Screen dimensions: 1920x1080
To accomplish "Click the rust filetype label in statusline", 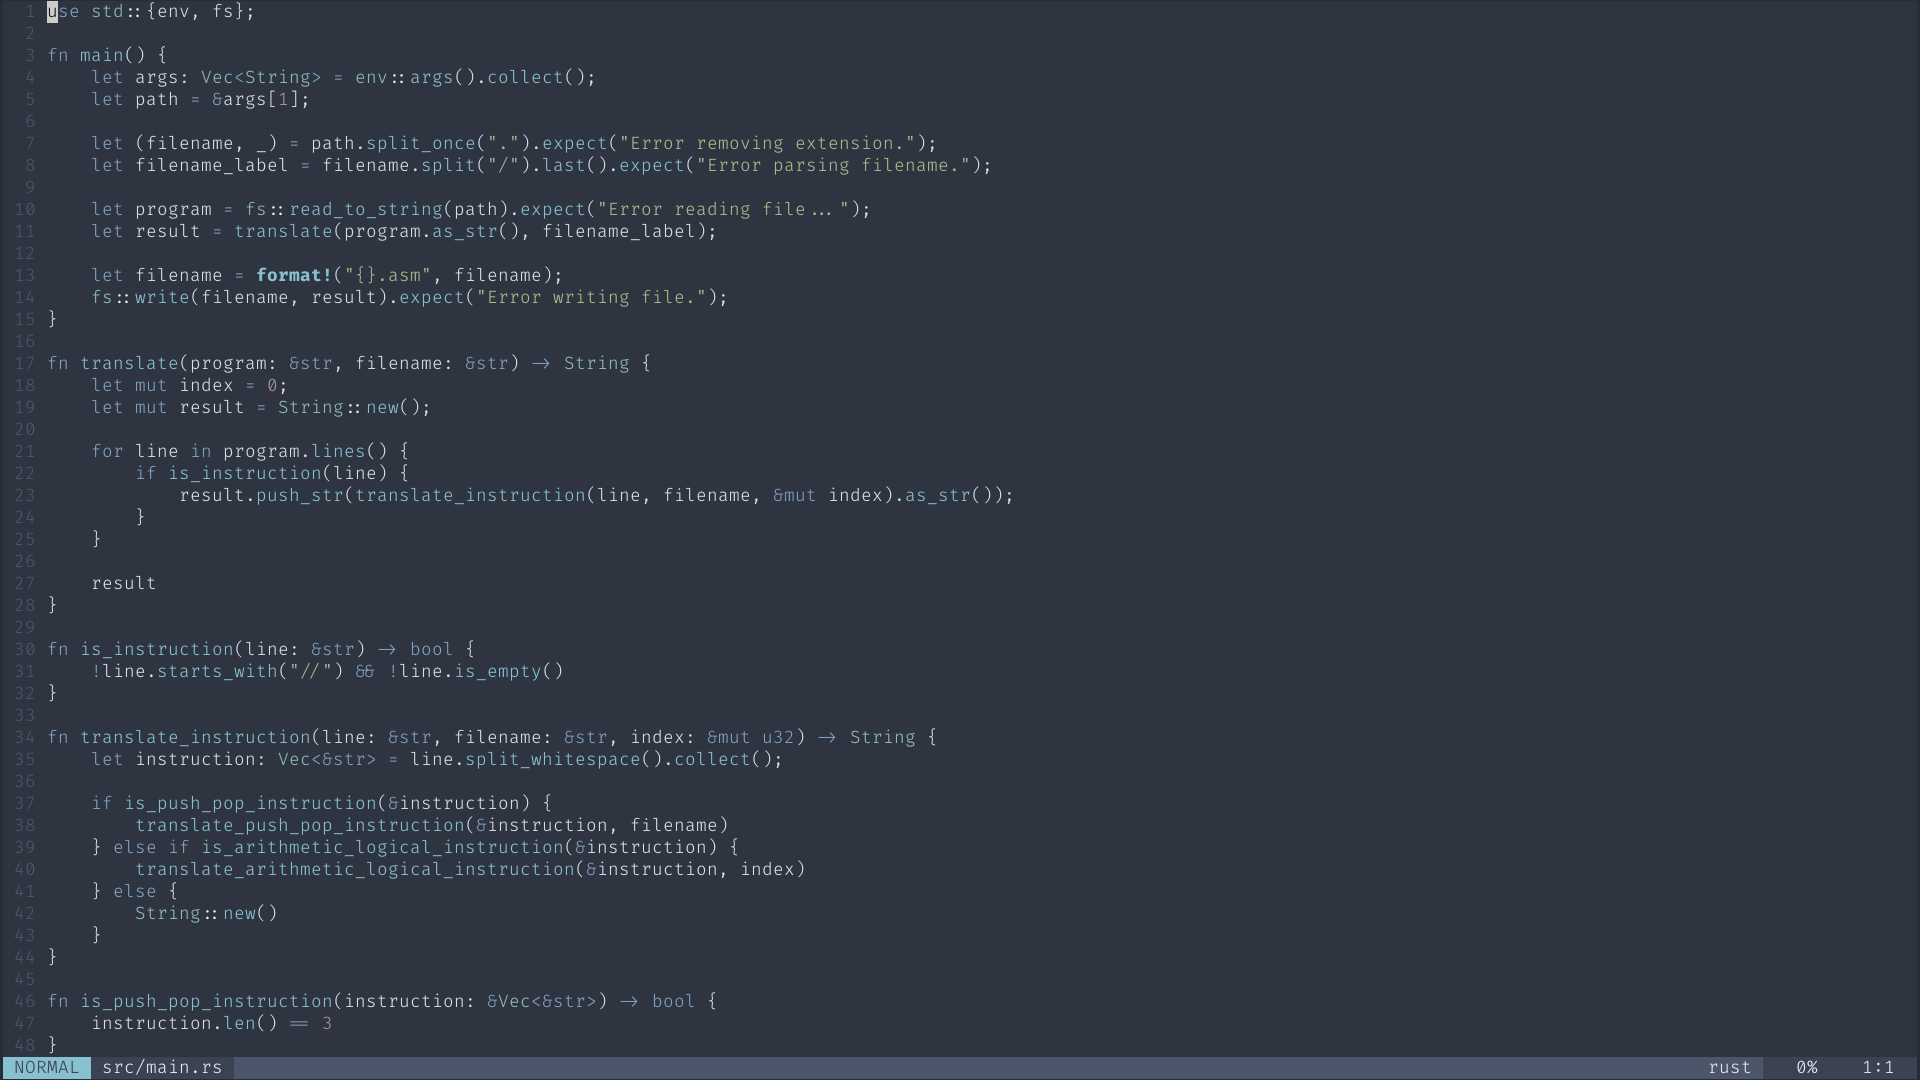I will point(1729,1067).
